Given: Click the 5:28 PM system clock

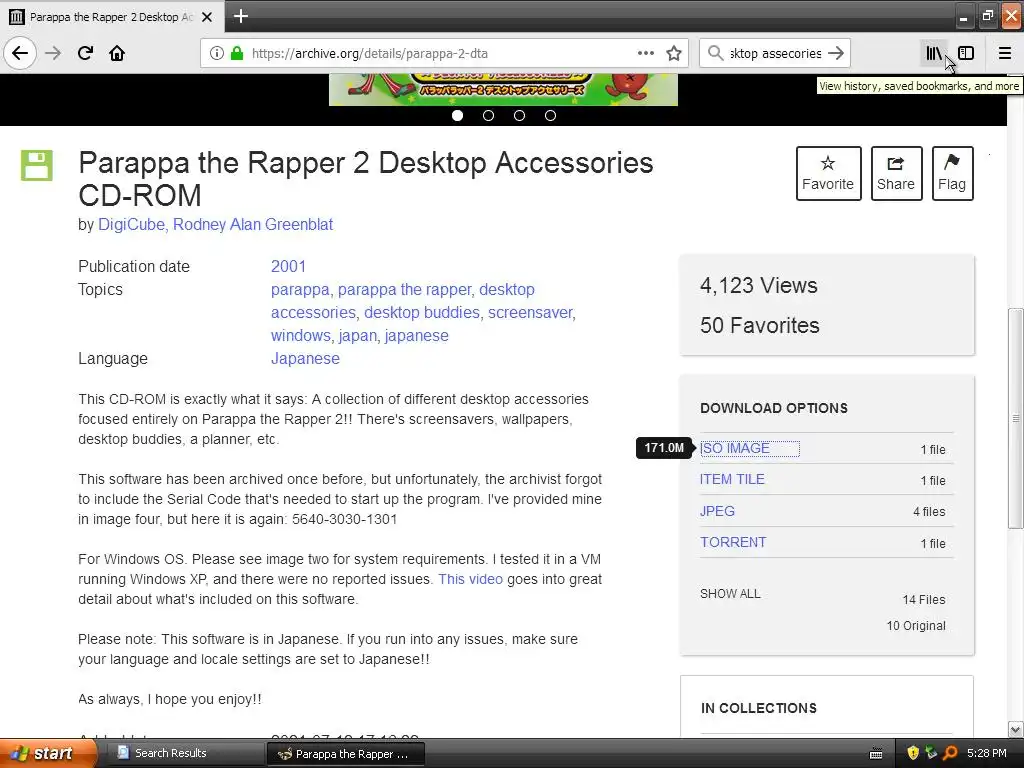Looking at the screenshot, I should click(x=987, y=754).
